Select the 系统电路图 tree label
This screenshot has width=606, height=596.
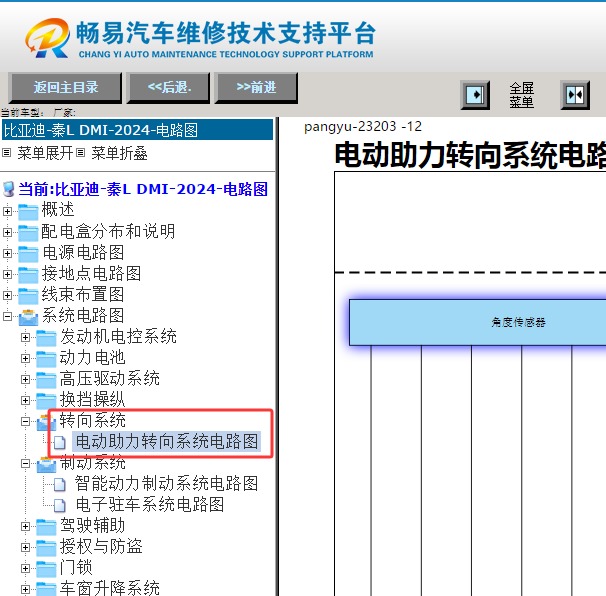tap(83, 315)
